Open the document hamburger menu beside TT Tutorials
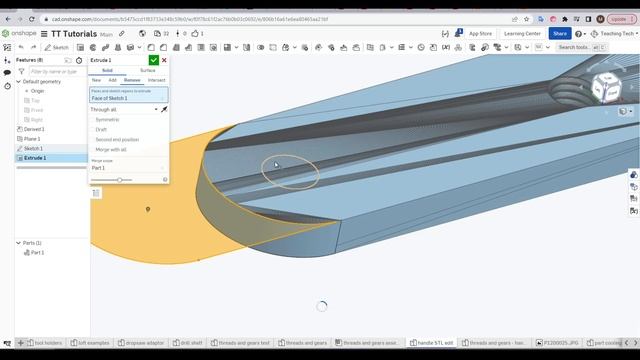 coord(44,34)
